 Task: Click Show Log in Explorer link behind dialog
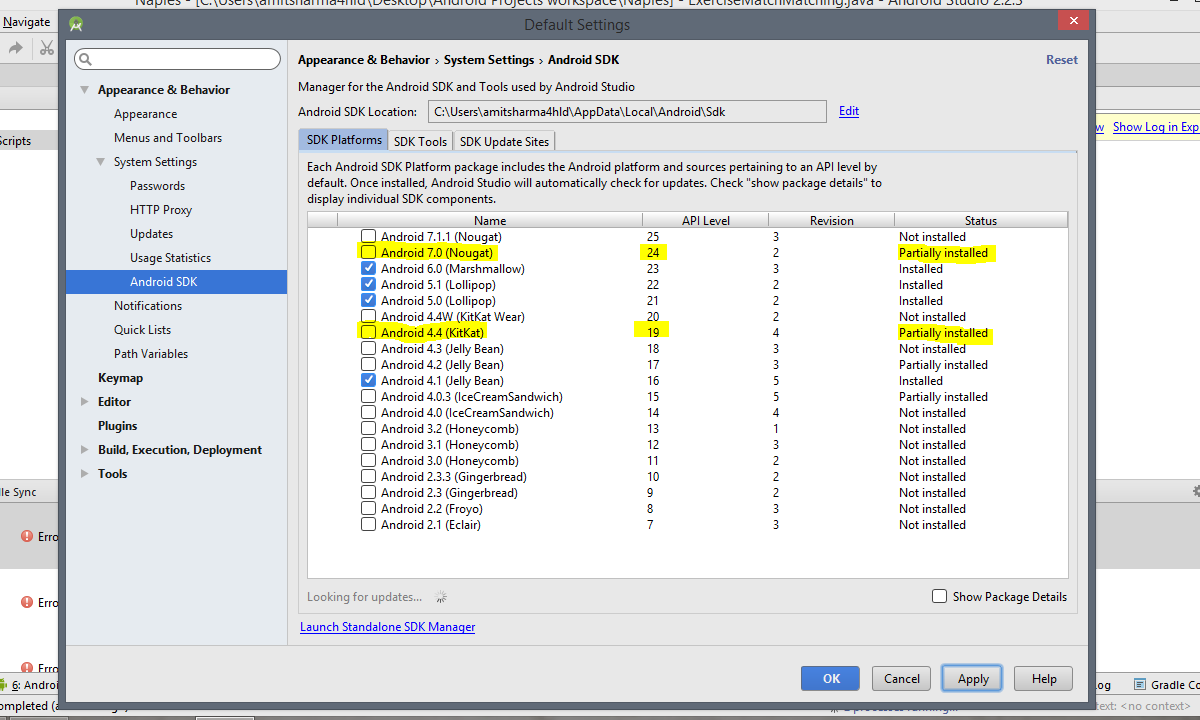point(1156,127)
